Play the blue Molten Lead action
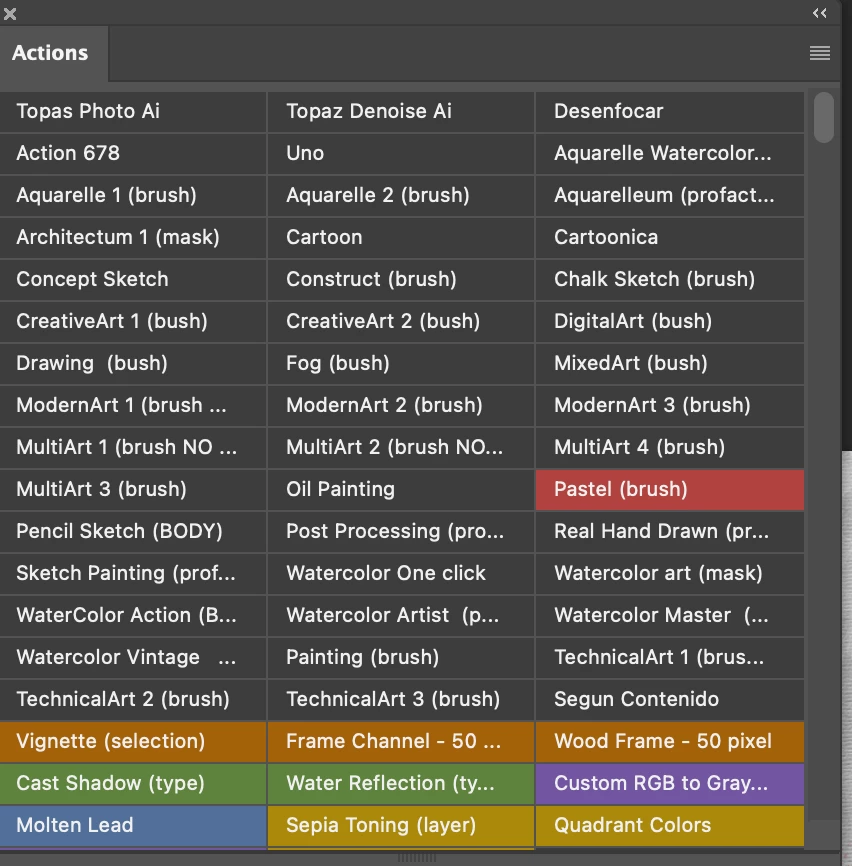This screenshot has width=852, height=866. pyautogui.click(x=133, y=825)
